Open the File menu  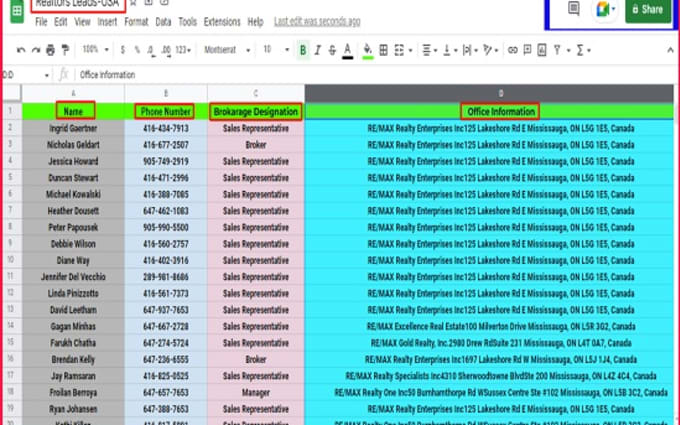[x=41, y=22]
